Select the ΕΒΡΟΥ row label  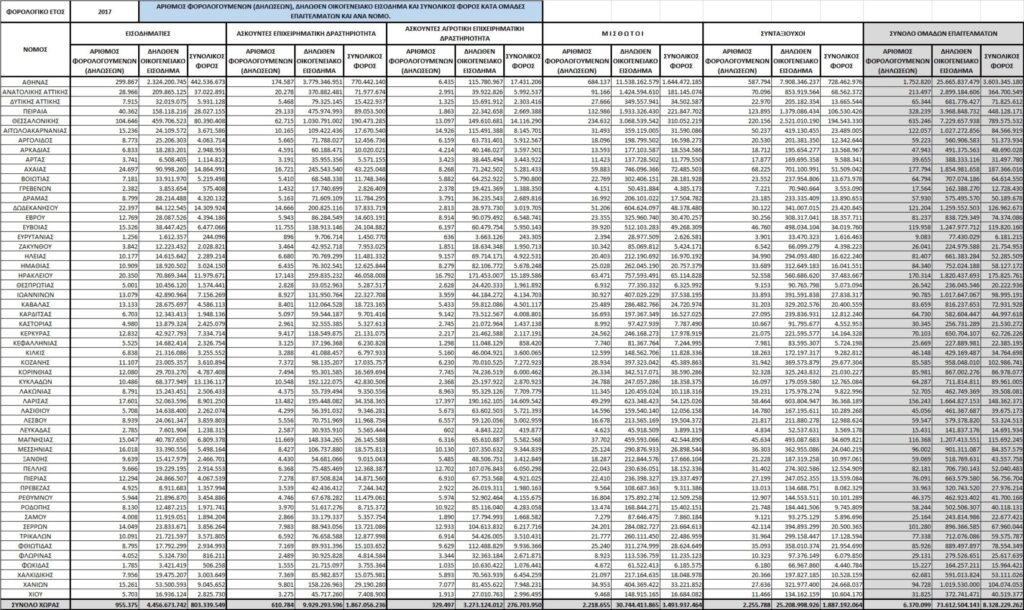pyautogui.click(x=35, y=217)
